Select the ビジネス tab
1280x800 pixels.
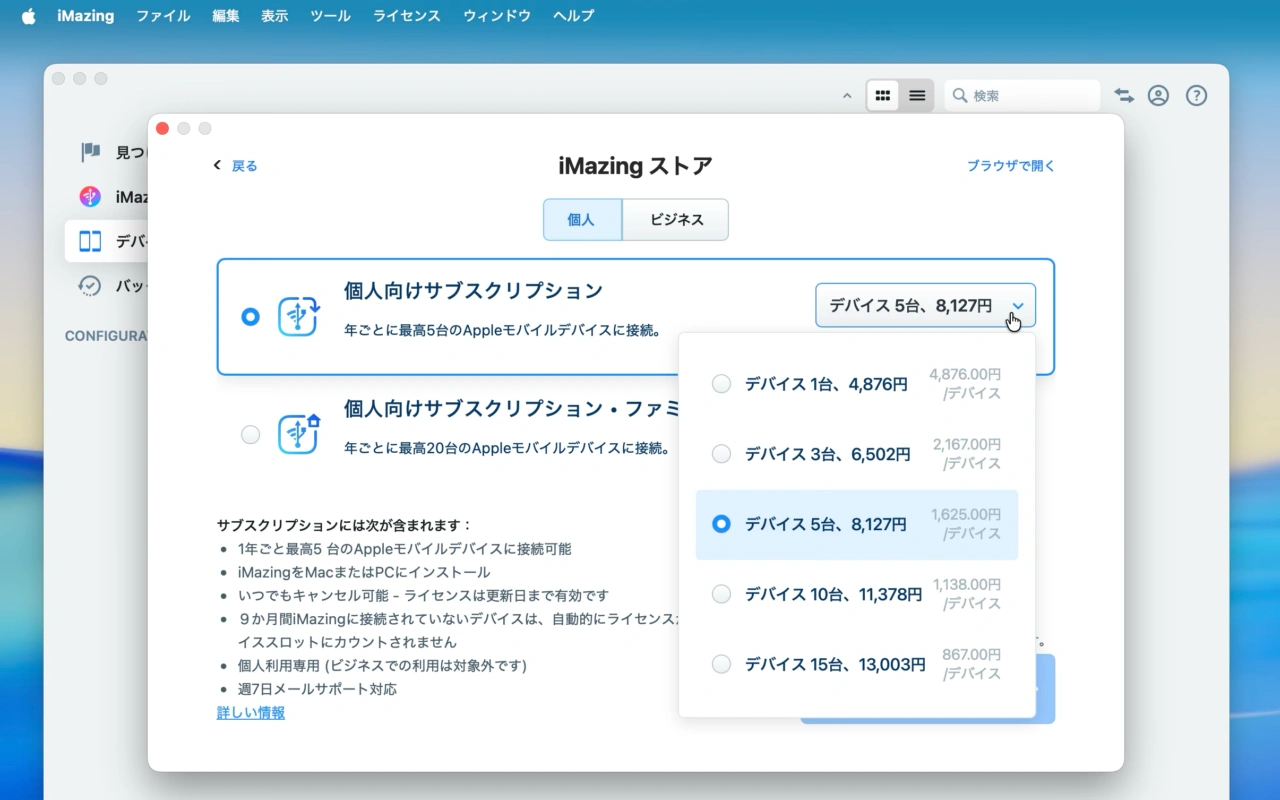pos(676,220)
